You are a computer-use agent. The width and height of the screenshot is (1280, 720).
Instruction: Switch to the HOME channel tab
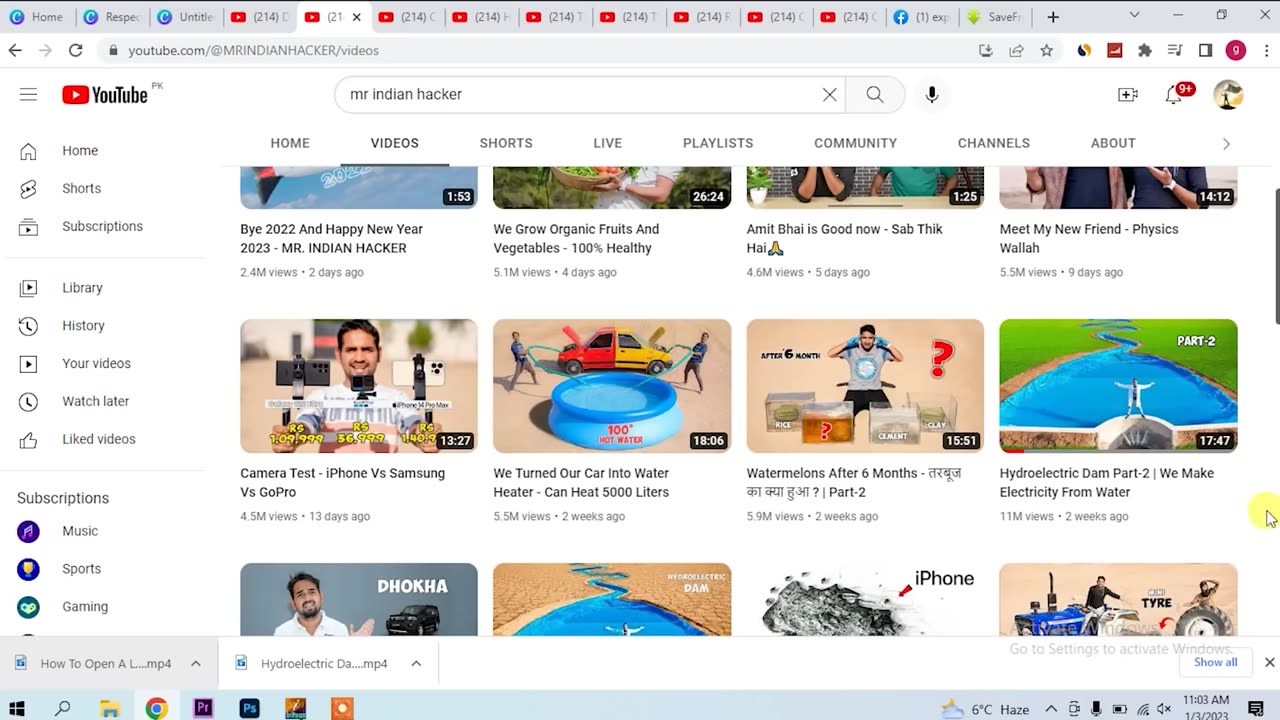[x=290, y=143]
